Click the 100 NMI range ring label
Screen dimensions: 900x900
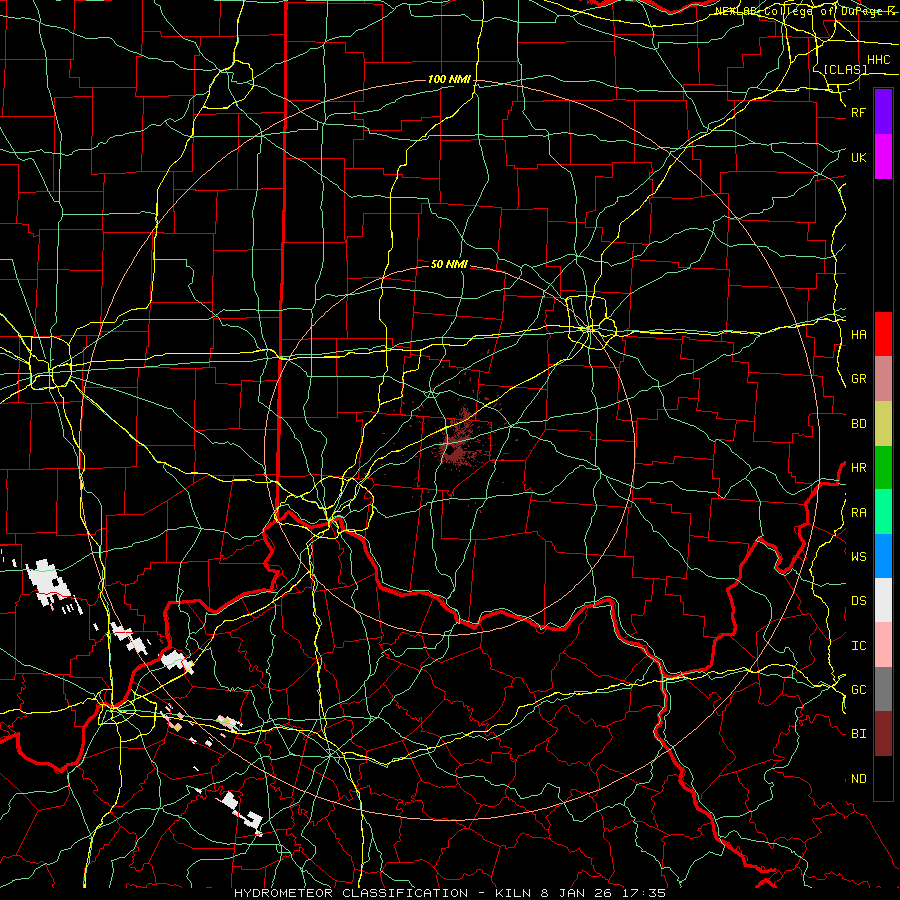coord(449,79)
